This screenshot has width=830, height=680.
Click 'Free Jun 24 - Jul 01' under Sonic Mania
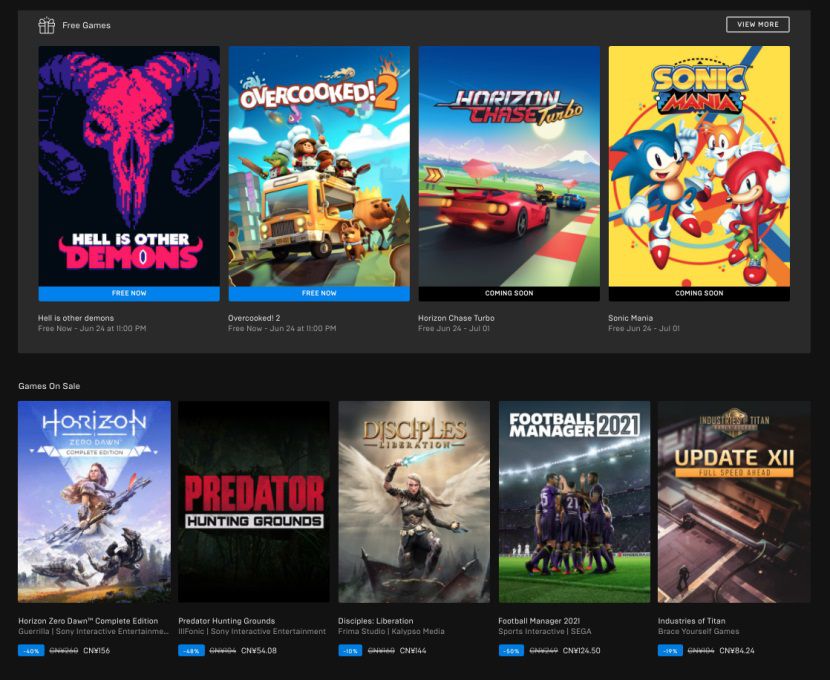click(644, 329)
